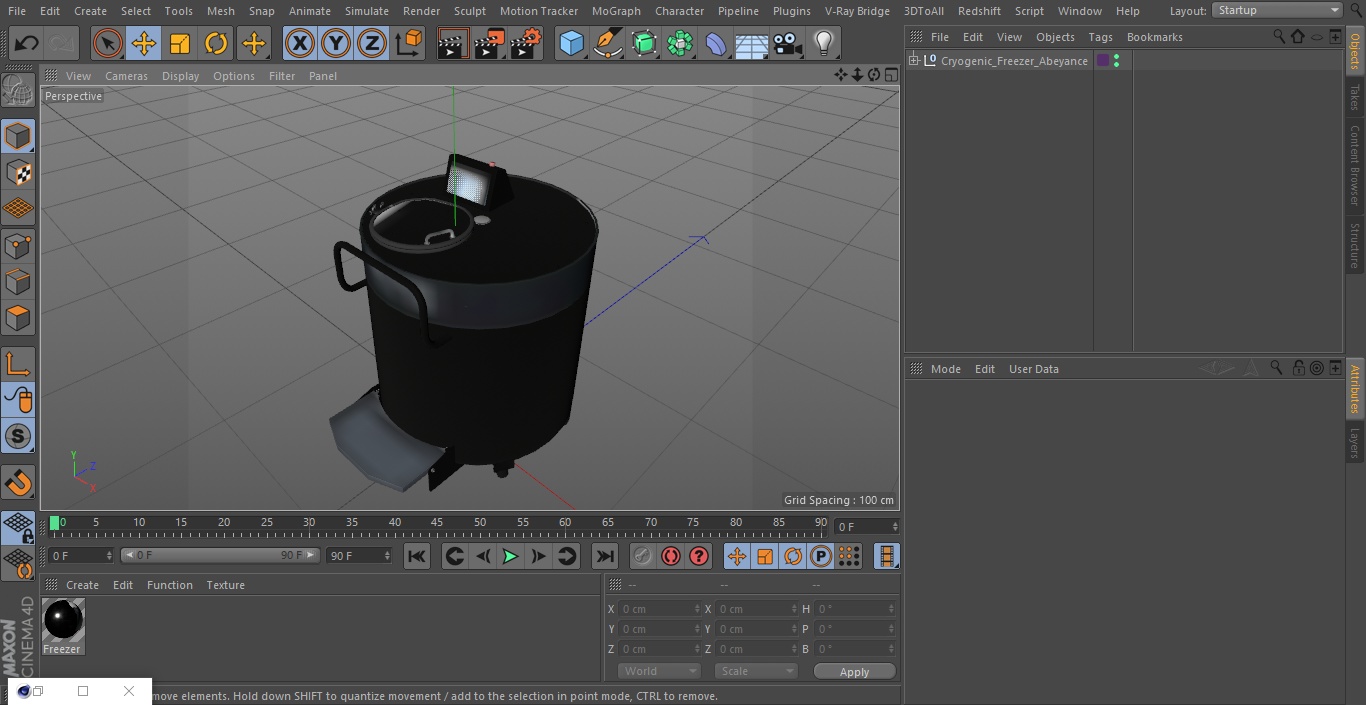
Task: Click the X position input field
Action: click(x=656, y=609)
